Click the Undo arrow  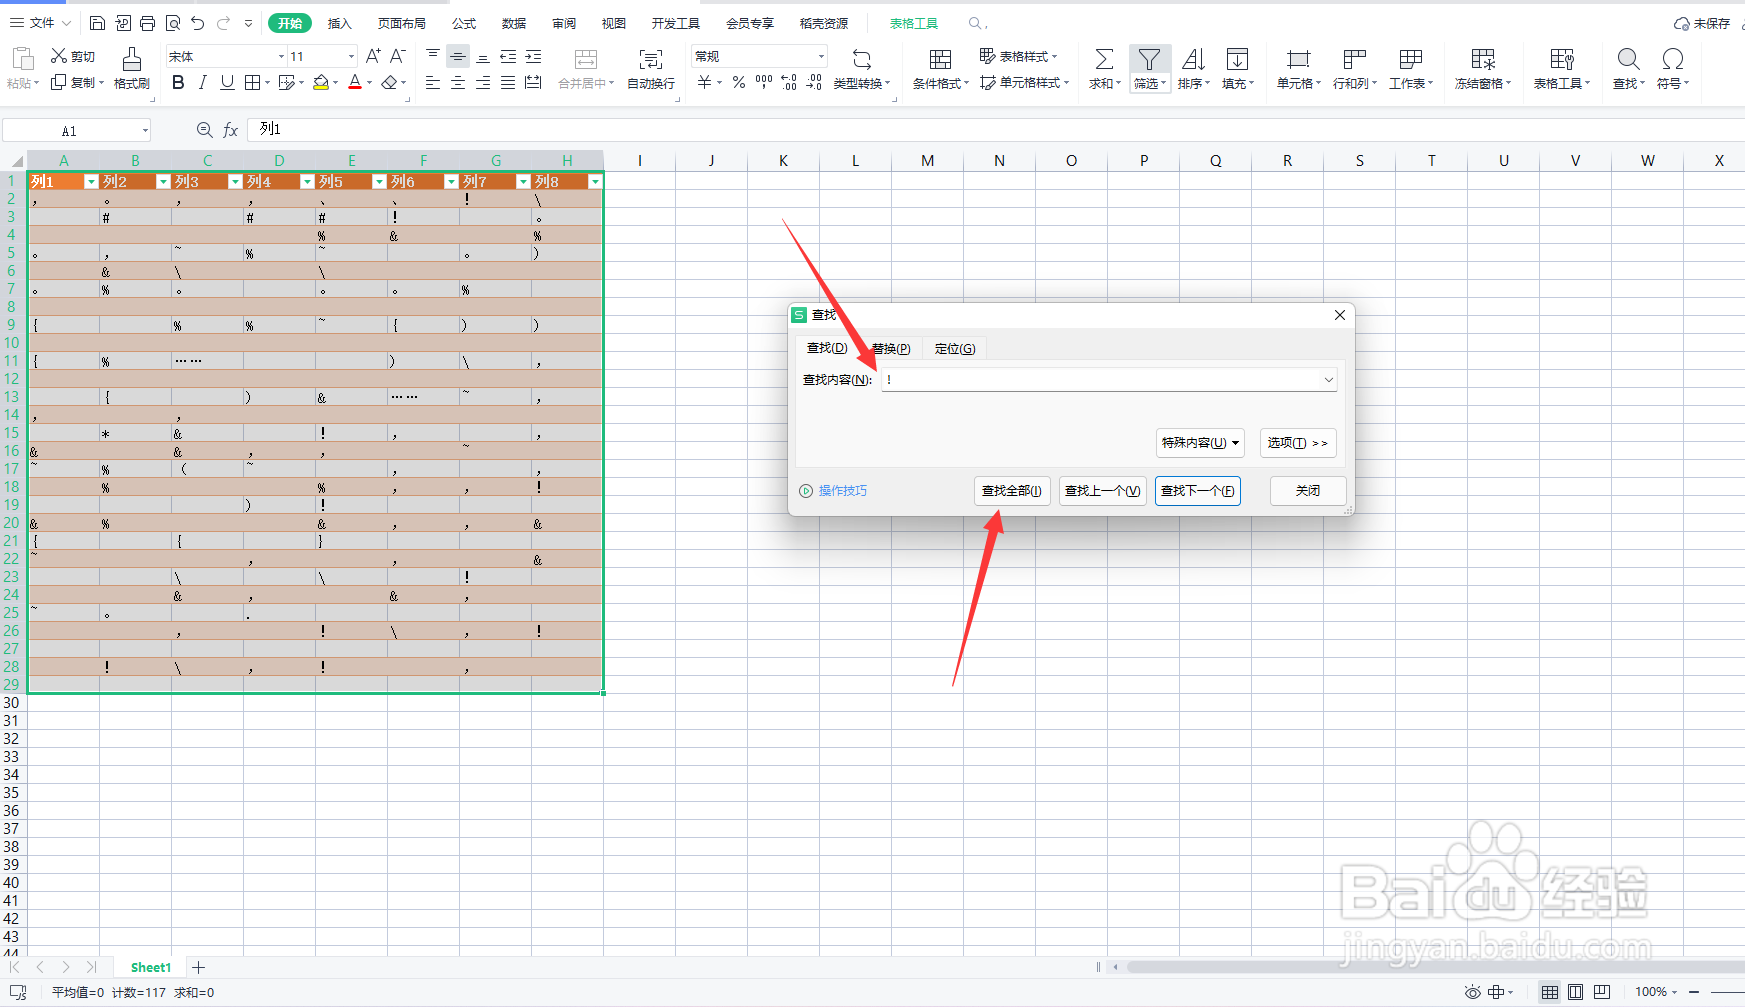pyautogui.click(x=197, y=23)
